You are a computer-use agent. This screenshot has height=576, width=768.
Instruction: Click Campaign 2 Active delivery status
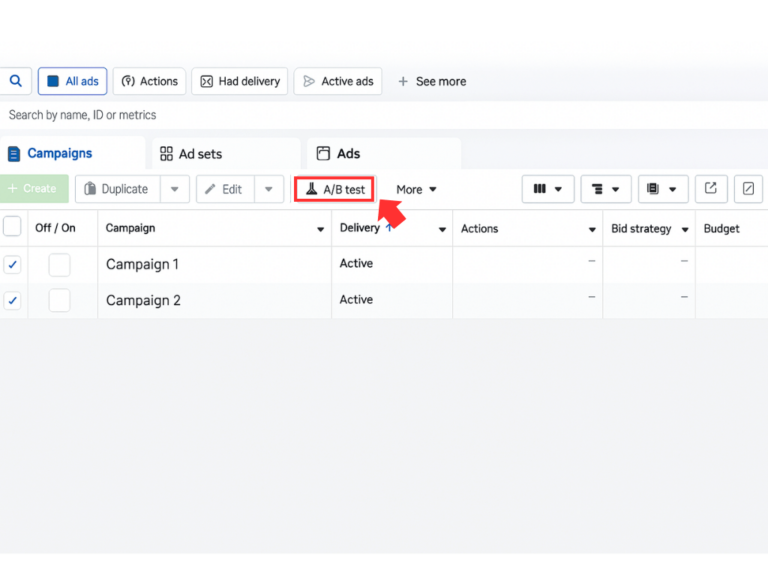tap(356, 299)
